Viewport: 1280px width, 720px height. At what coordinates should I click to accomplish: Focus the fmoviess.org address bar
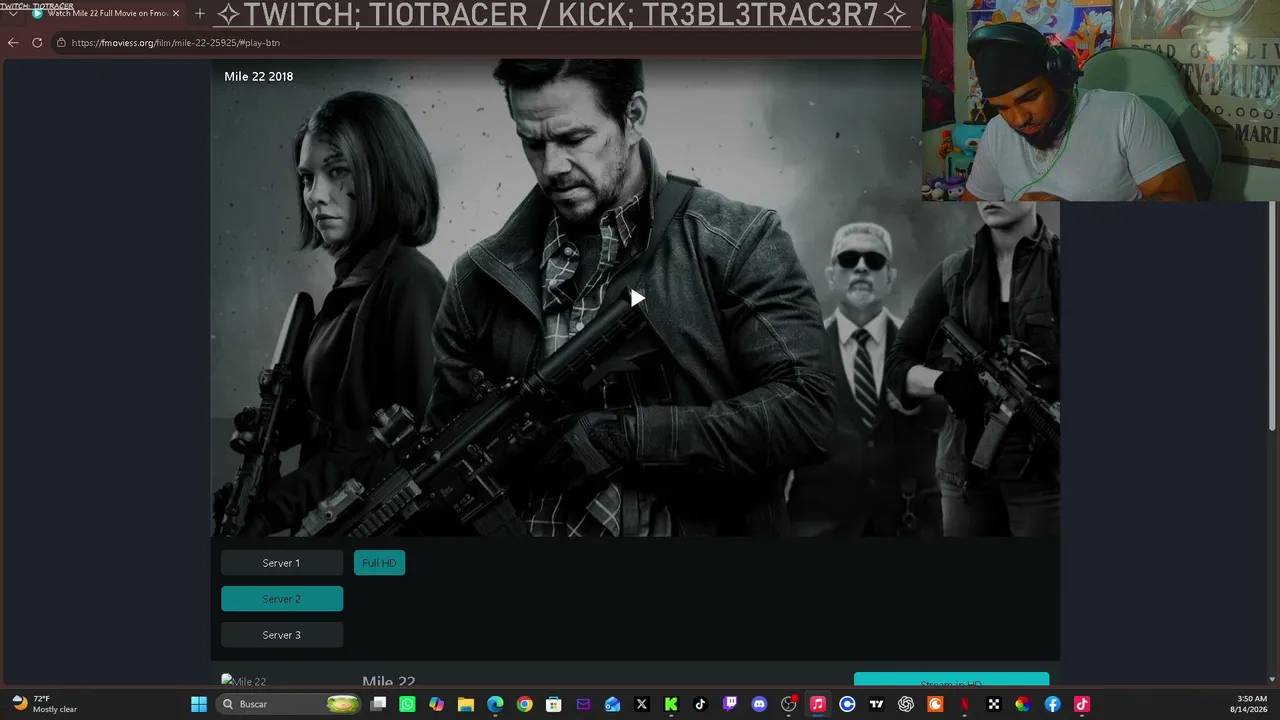480,43
